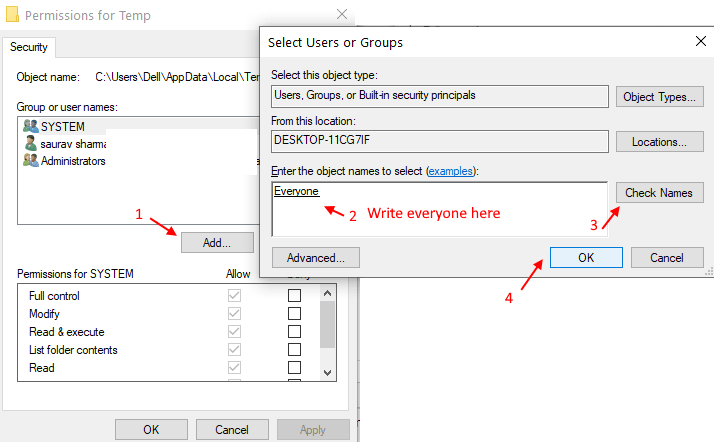Click the Add... button
Screen dimensions: 714x442
tap(217, 243)
